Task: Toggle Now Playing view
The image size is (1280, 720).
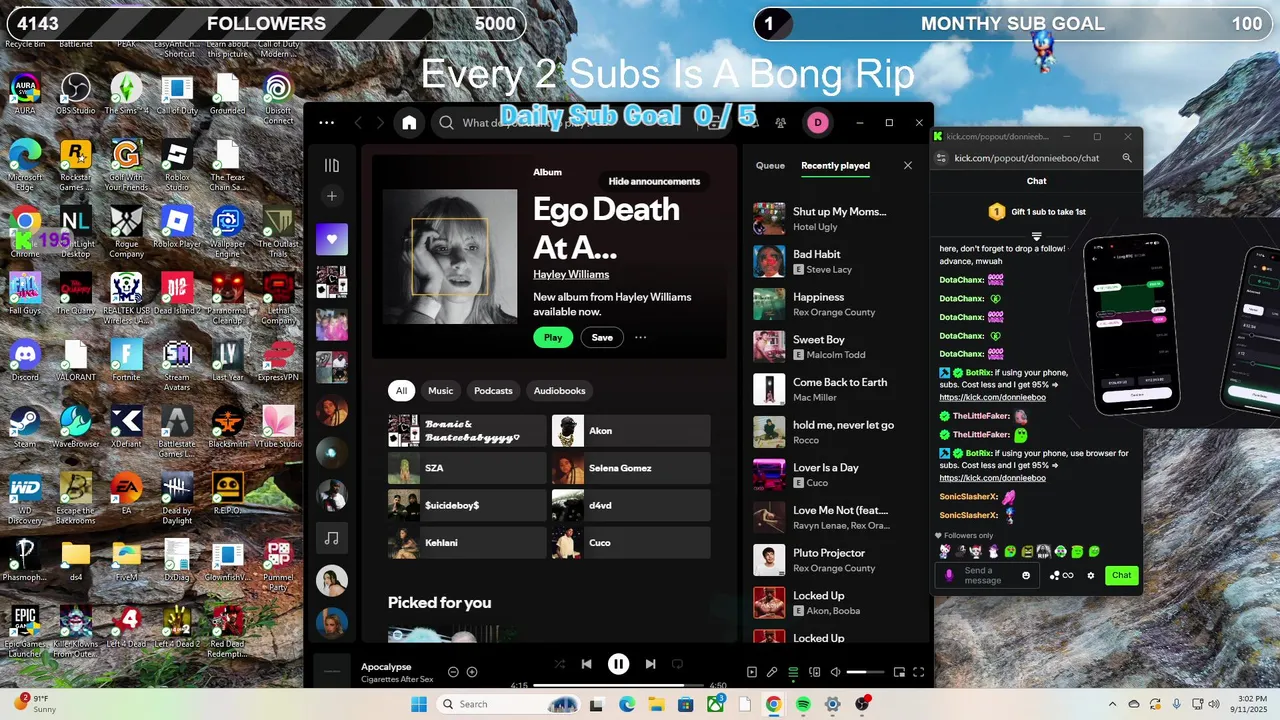Action: (x=752, y=672)
